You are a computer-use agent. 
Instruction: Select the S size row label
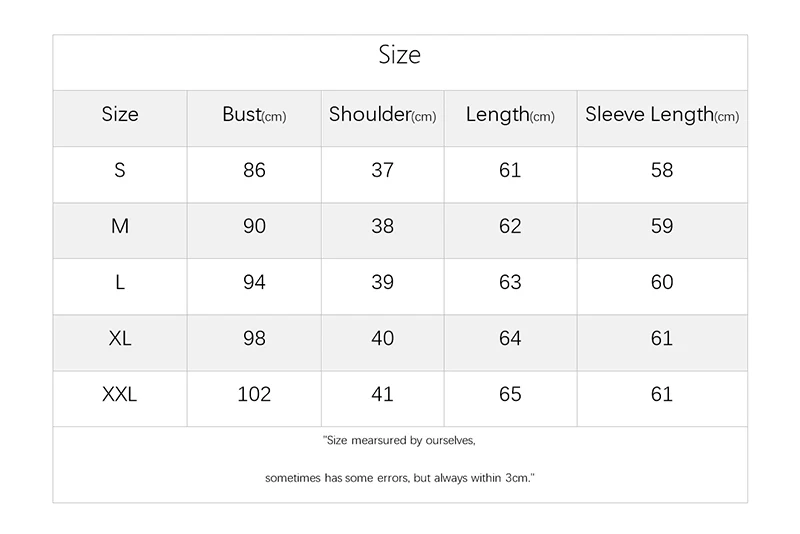click(120, 170)
